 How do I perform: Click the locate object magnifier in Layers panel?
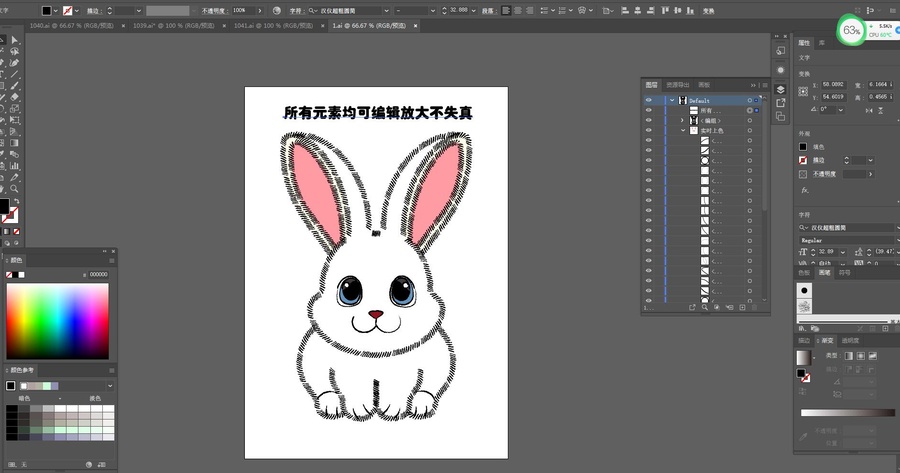(704, 308)
